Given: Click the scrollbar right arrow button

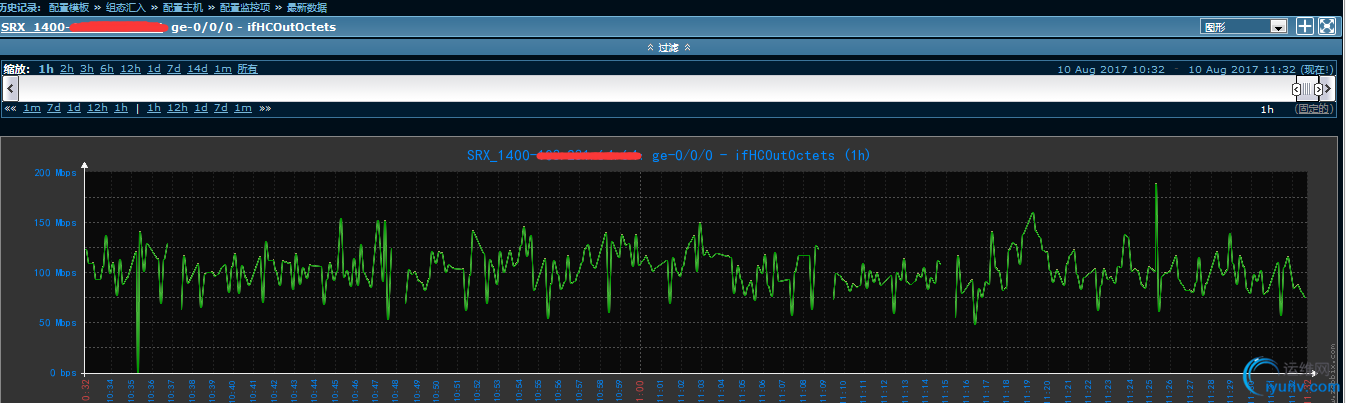Looking at the screenshot, I should (1330, 89).
